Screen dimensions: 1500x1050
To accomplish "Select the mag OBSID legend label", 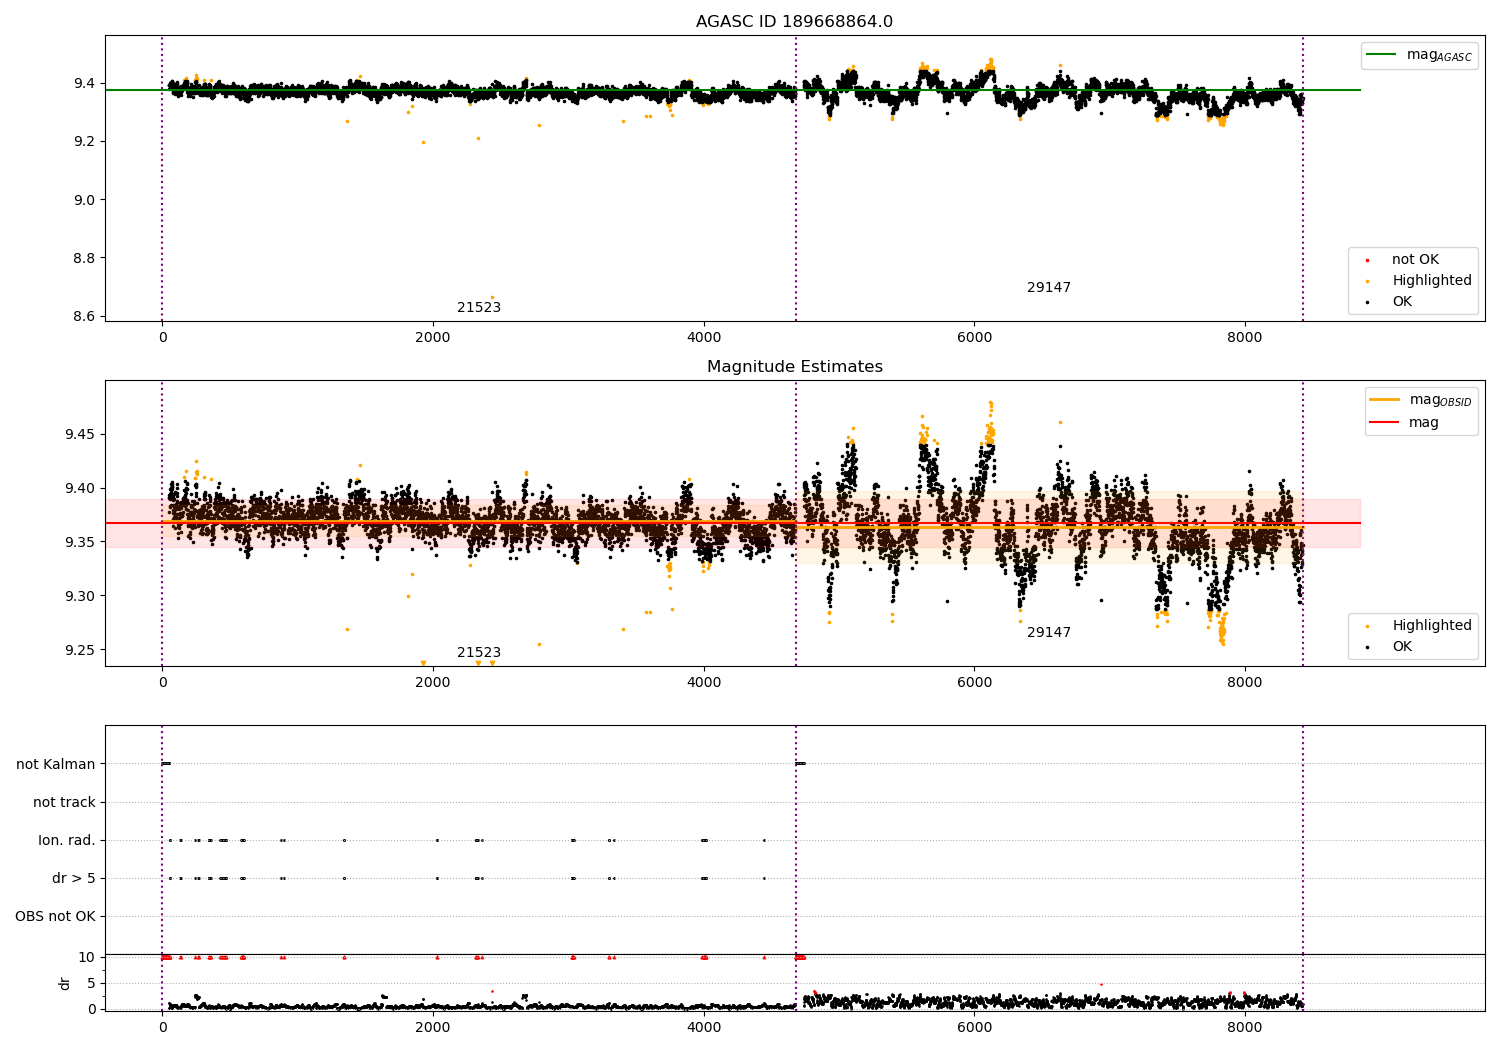I will click(1441, 400).
